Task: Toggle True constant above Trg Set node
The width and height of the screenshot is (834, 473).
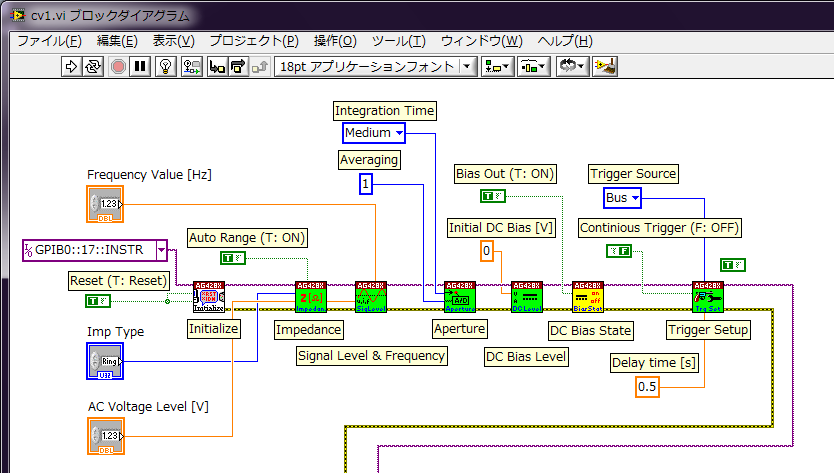Action: tap(733, 264)
